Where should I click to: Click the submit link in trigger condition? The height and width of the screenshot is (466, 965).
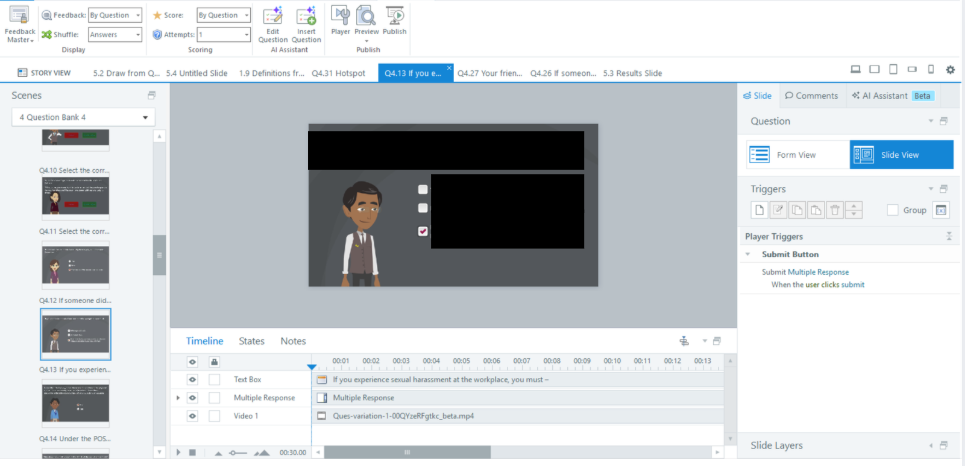(852, 284)
